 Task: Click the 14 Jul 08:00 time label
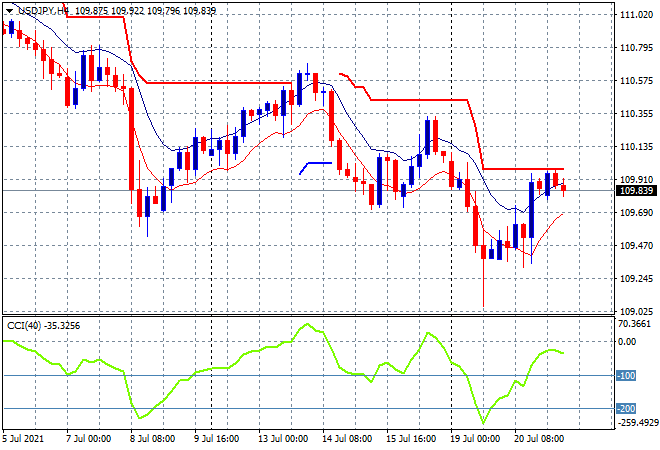point(347,439)
